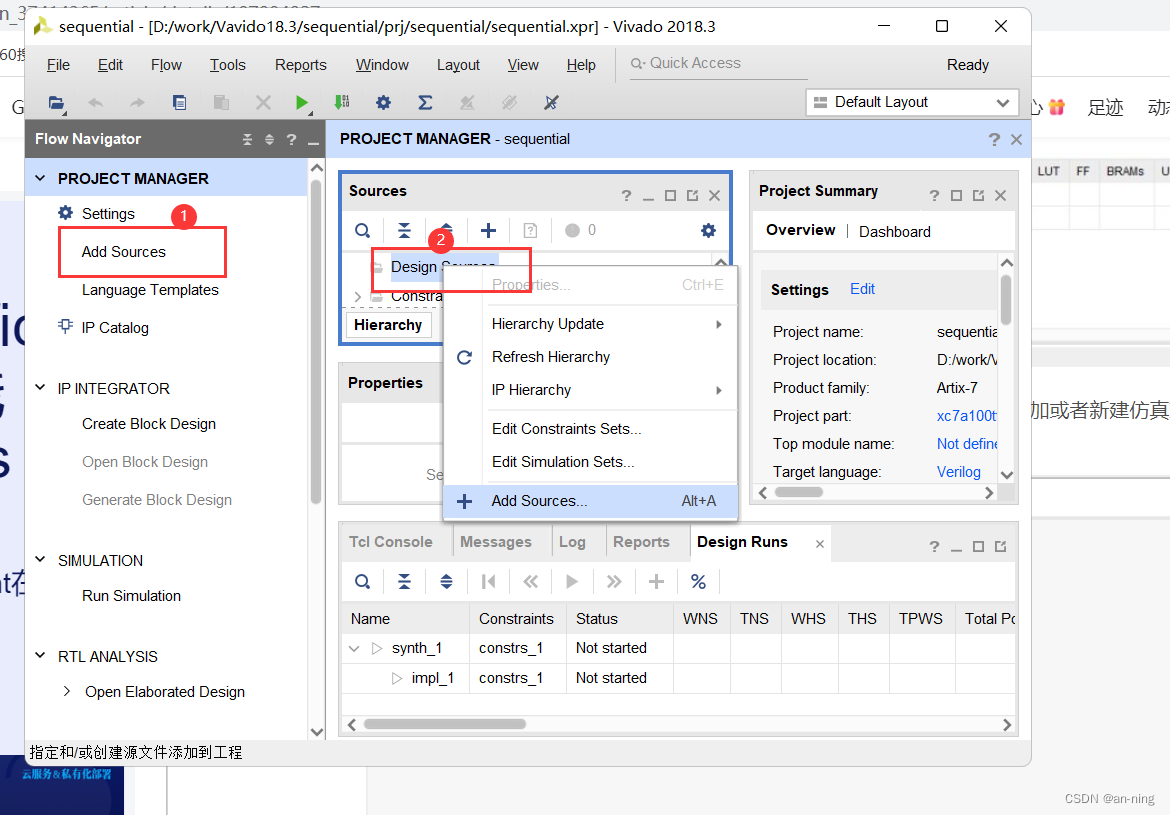Screen dimensions: 1170x815
Task: Open IP Hierarchy submenu
Action: pyautogui.click(x=590, y=390)
